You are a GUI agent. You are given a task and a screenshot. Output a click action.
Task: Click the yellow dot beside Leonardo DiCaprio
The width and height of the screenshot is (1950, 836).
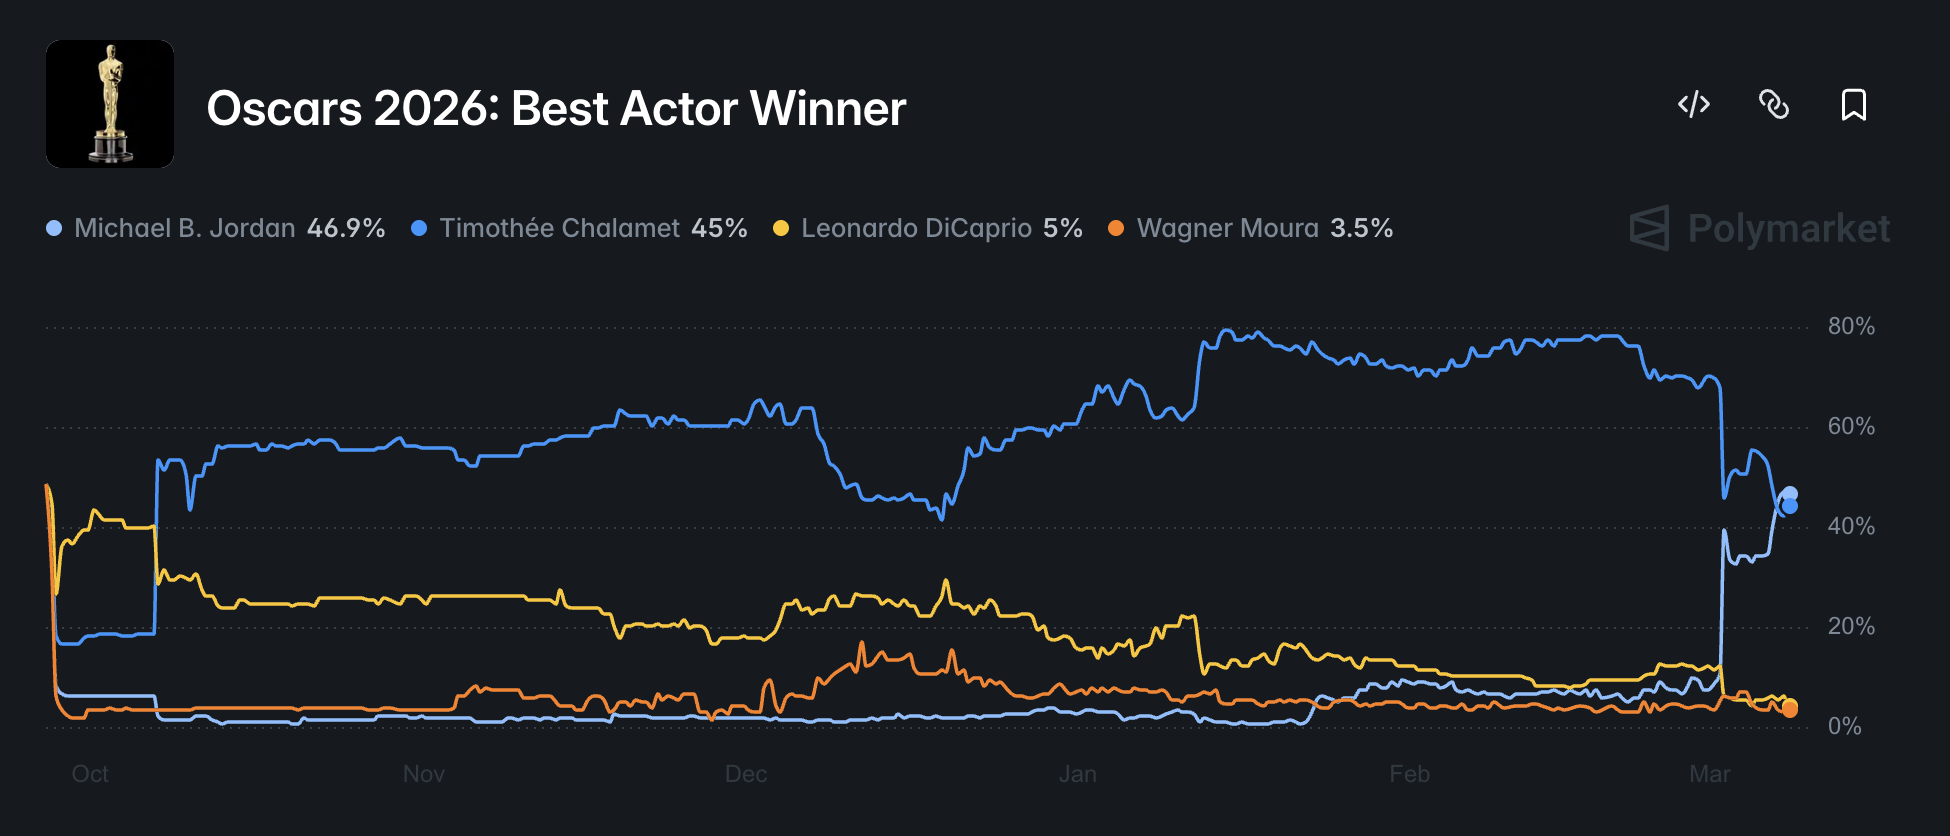[783, 228]
